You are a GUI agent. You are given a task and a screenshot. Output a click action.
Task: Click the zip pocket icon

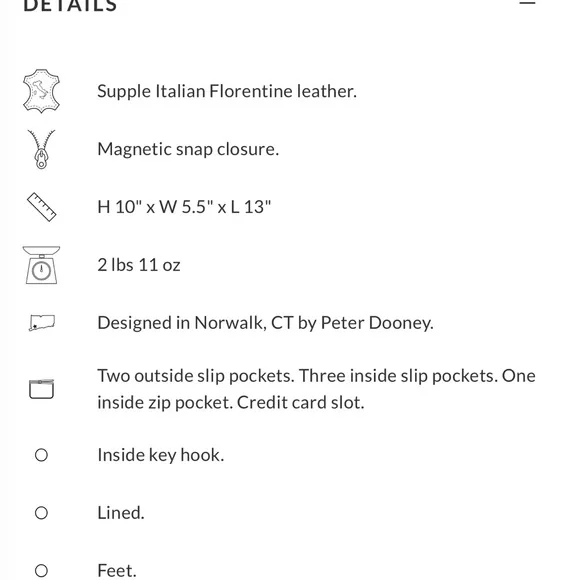tap(41, 389)
